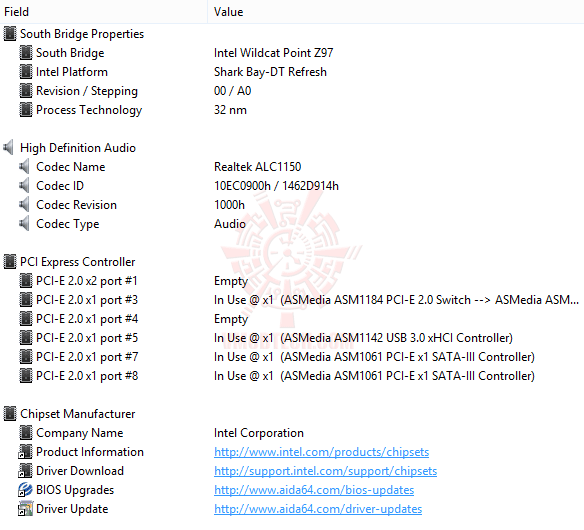This screenshot has width=584, height=530.
Task: Click the chip icon beside Process Technology
Action: coord(26,110)
